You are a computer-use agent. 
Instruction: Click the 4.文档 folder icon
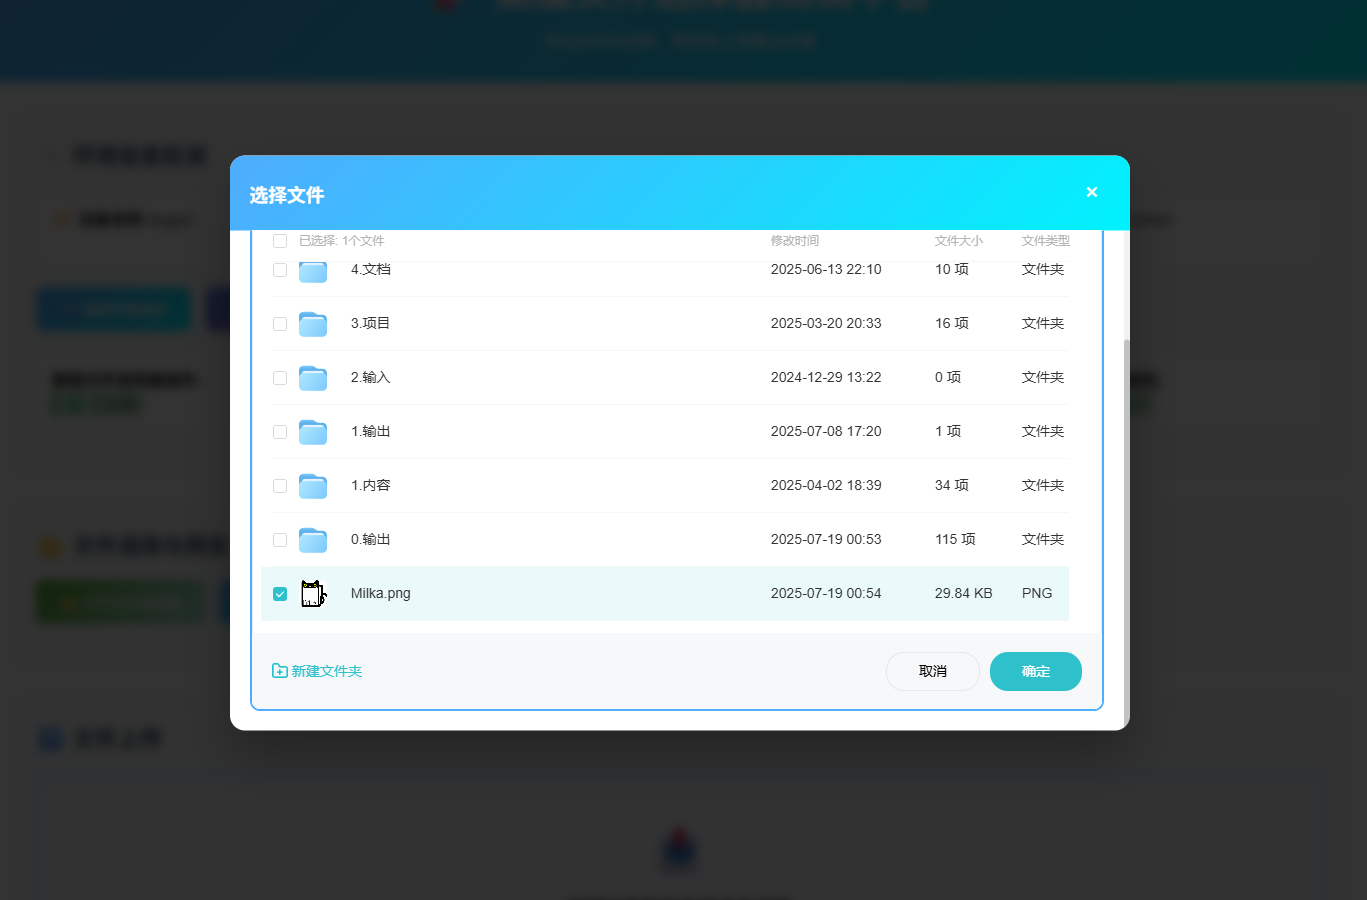[313, 271]
